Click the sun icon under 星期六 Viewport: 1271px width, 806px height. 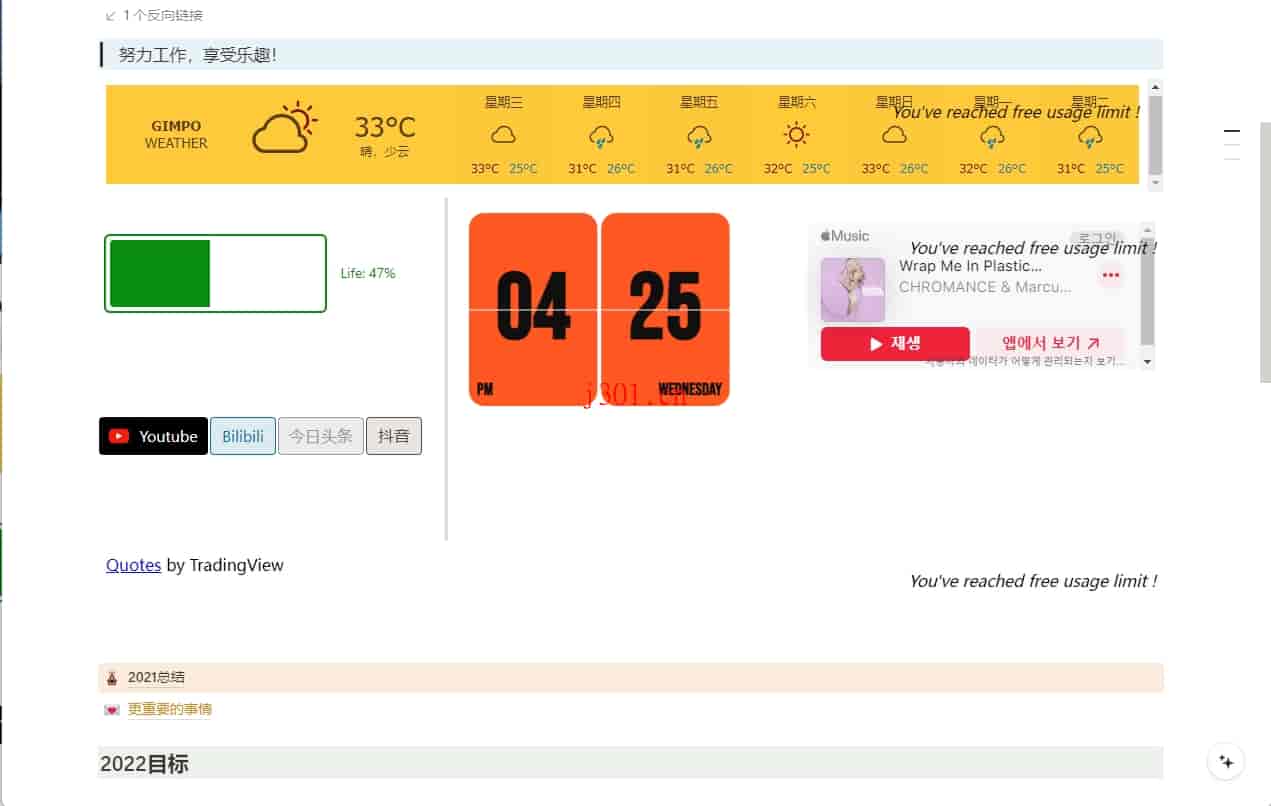(x=796, y=135)
